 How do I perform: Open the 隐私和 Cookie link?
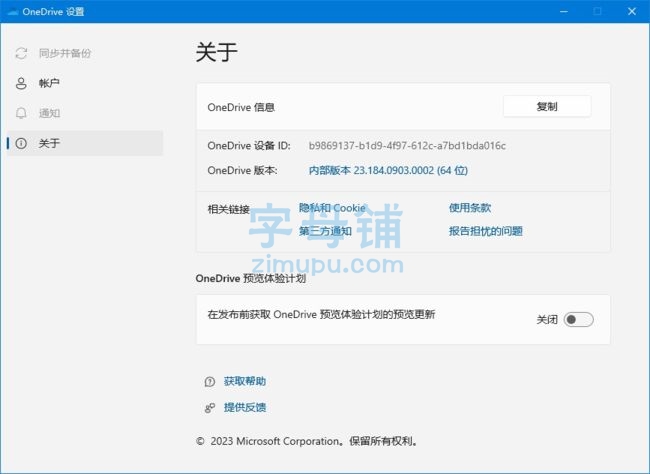[x=332, y=208]
